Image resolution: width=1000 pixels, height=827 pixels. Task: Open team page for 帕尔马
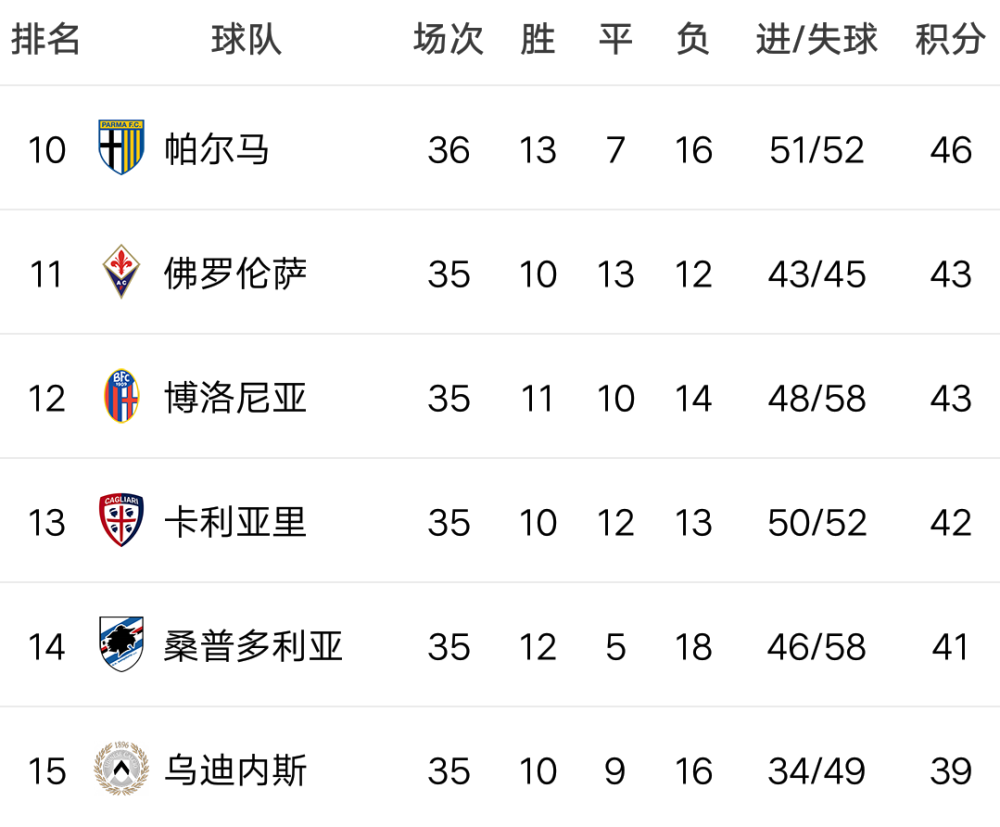tap(217, 150)
